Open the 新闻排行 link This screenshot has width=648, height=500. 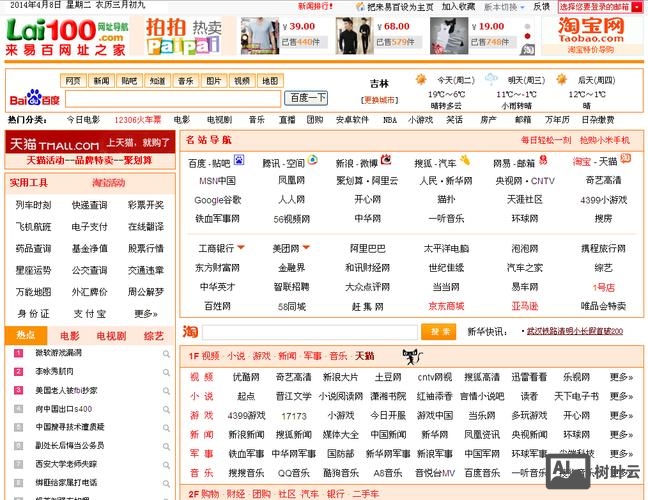[315, 6]
